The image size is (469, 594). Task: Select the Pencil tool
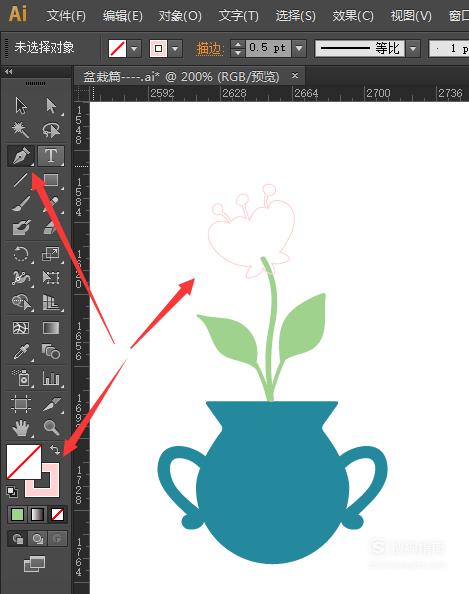click(x=51, y=204)
